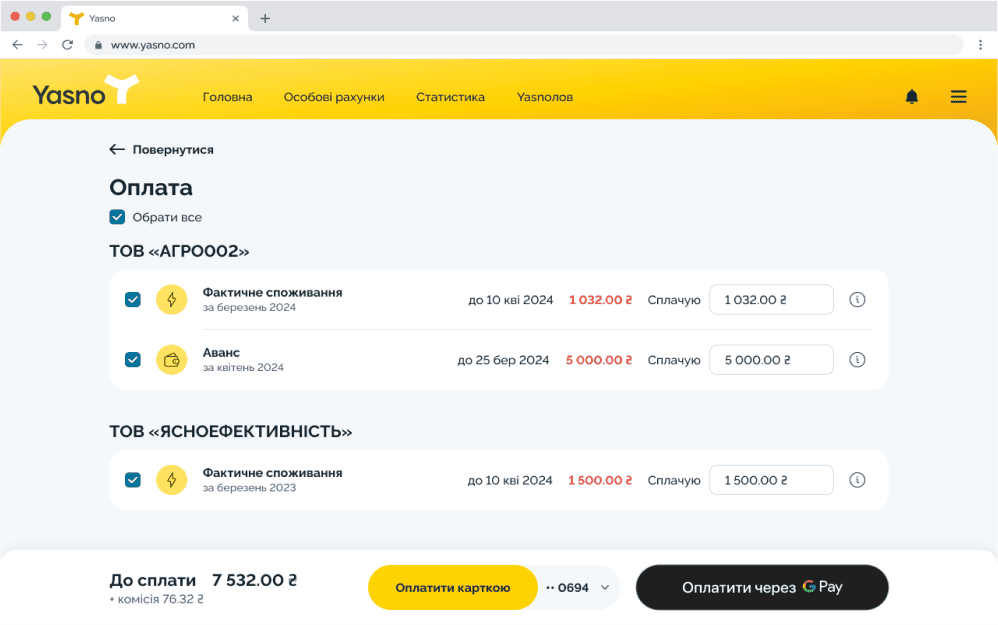Click the red amount 1 032.00 ₴
998x625 pixels.
pyautogui.click(x=600, y=300)
